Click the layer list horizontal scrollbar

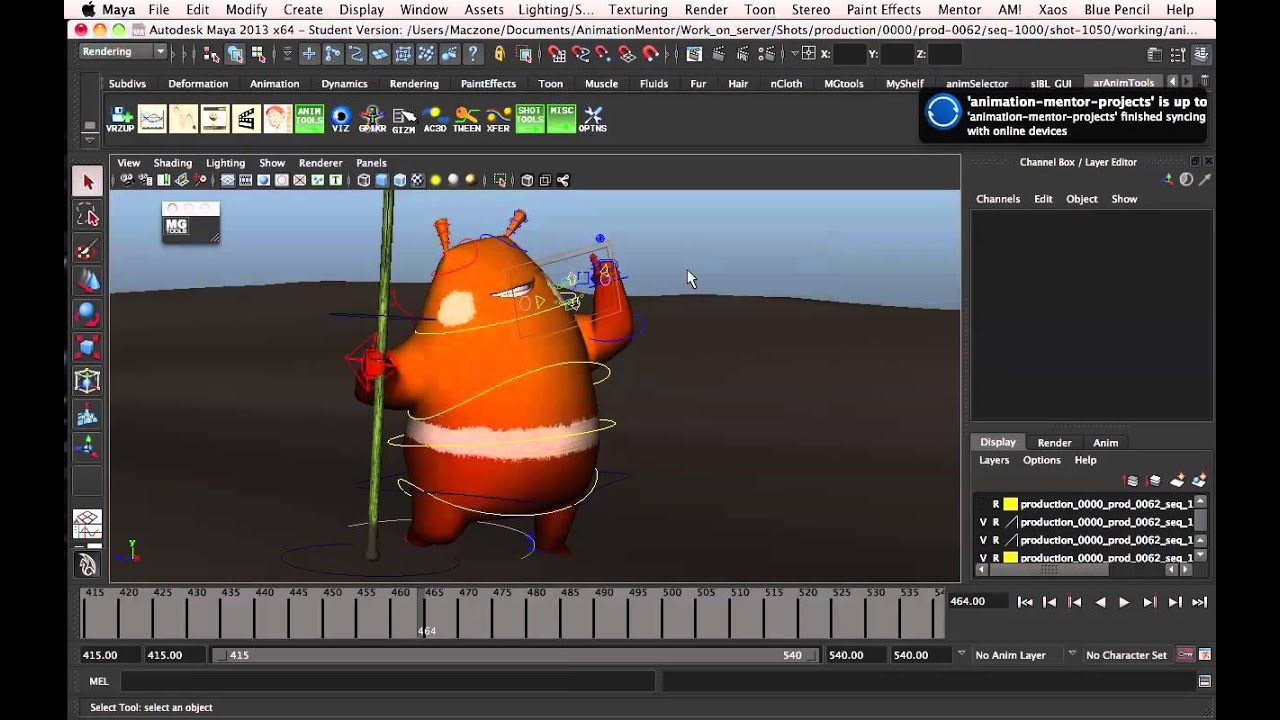[x=1047, y=570]
